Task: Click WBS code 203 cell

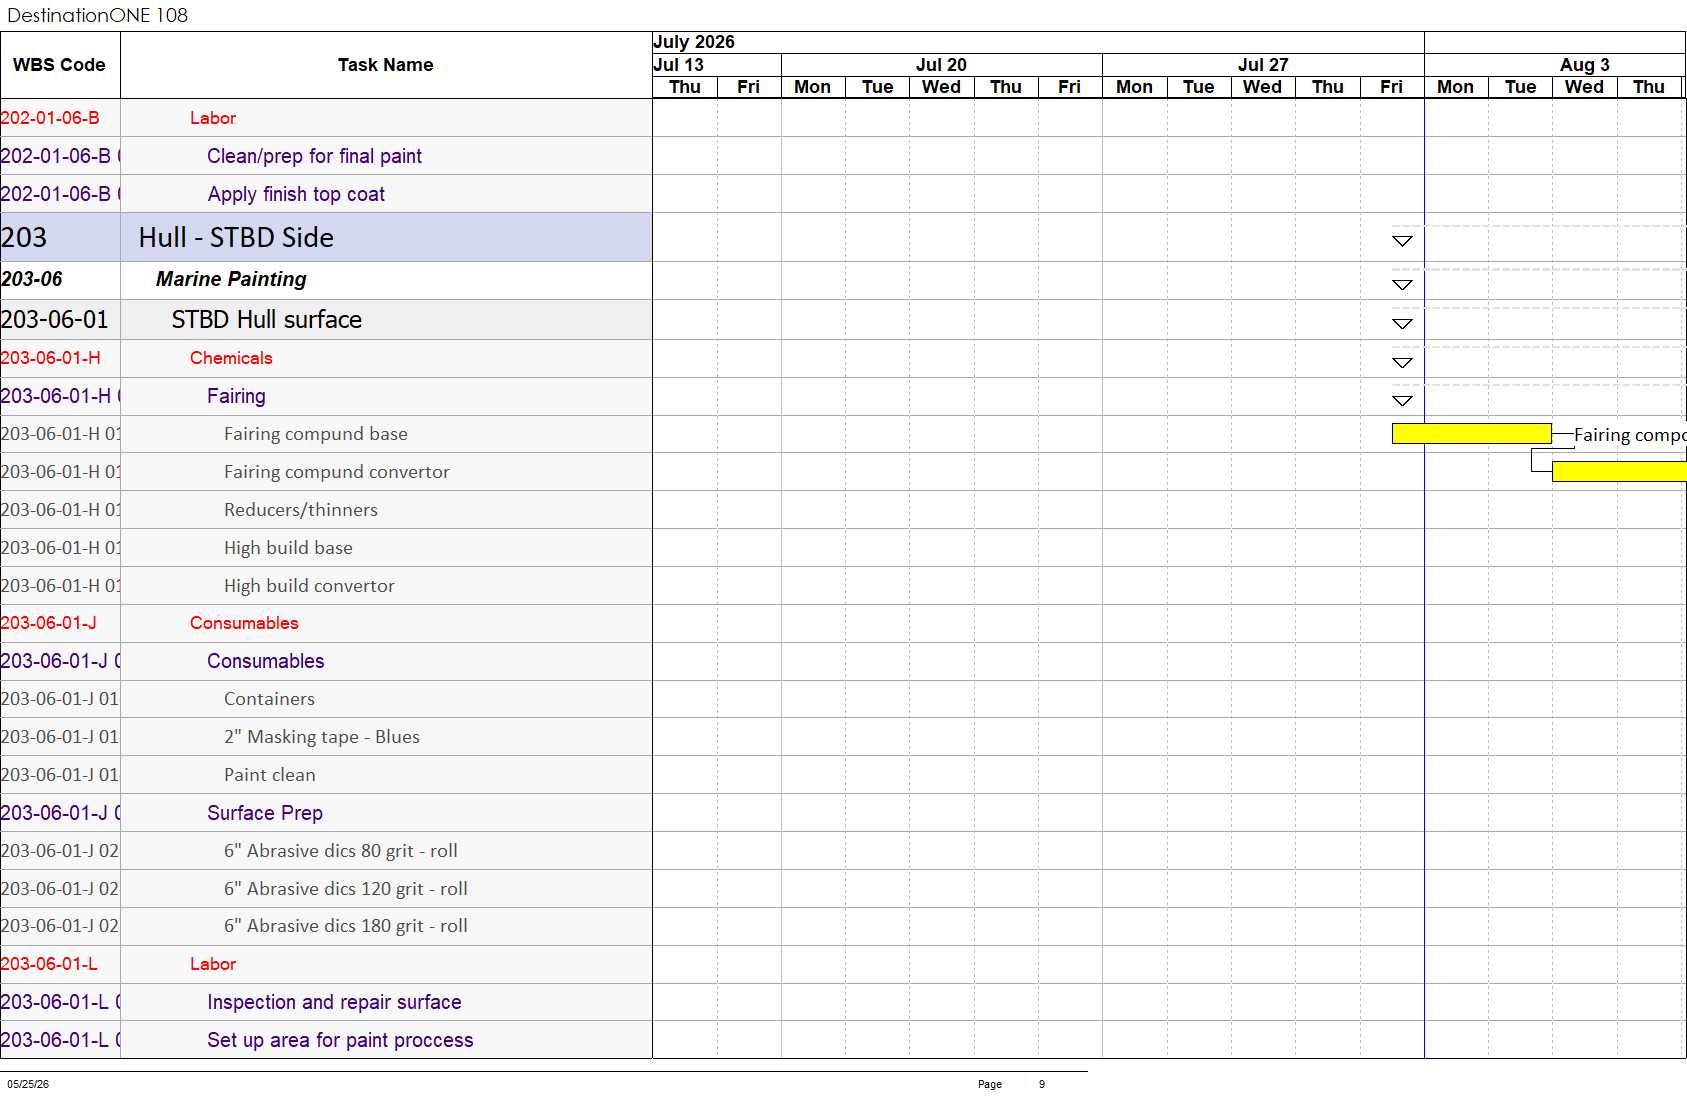Action: point(60,237)
